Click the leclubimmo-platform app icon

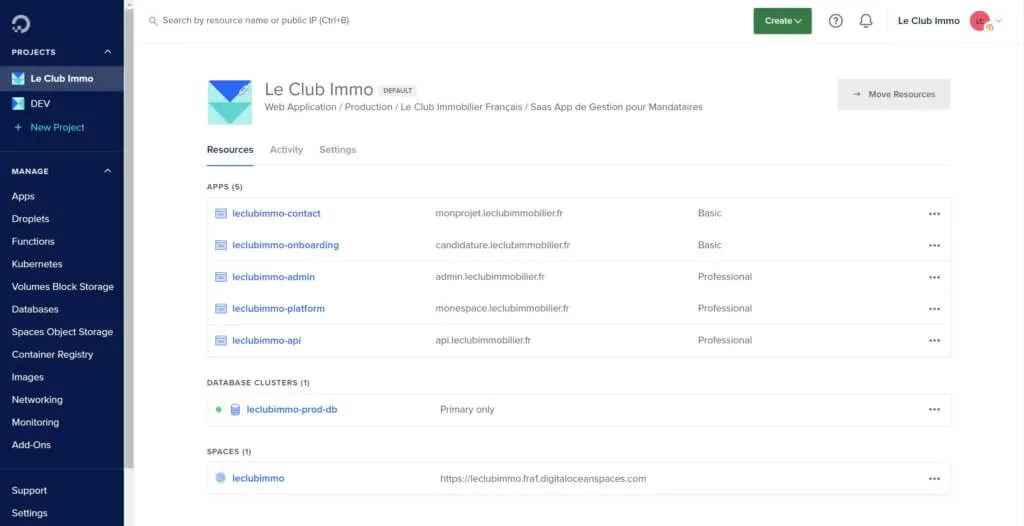tap(221, 308)
